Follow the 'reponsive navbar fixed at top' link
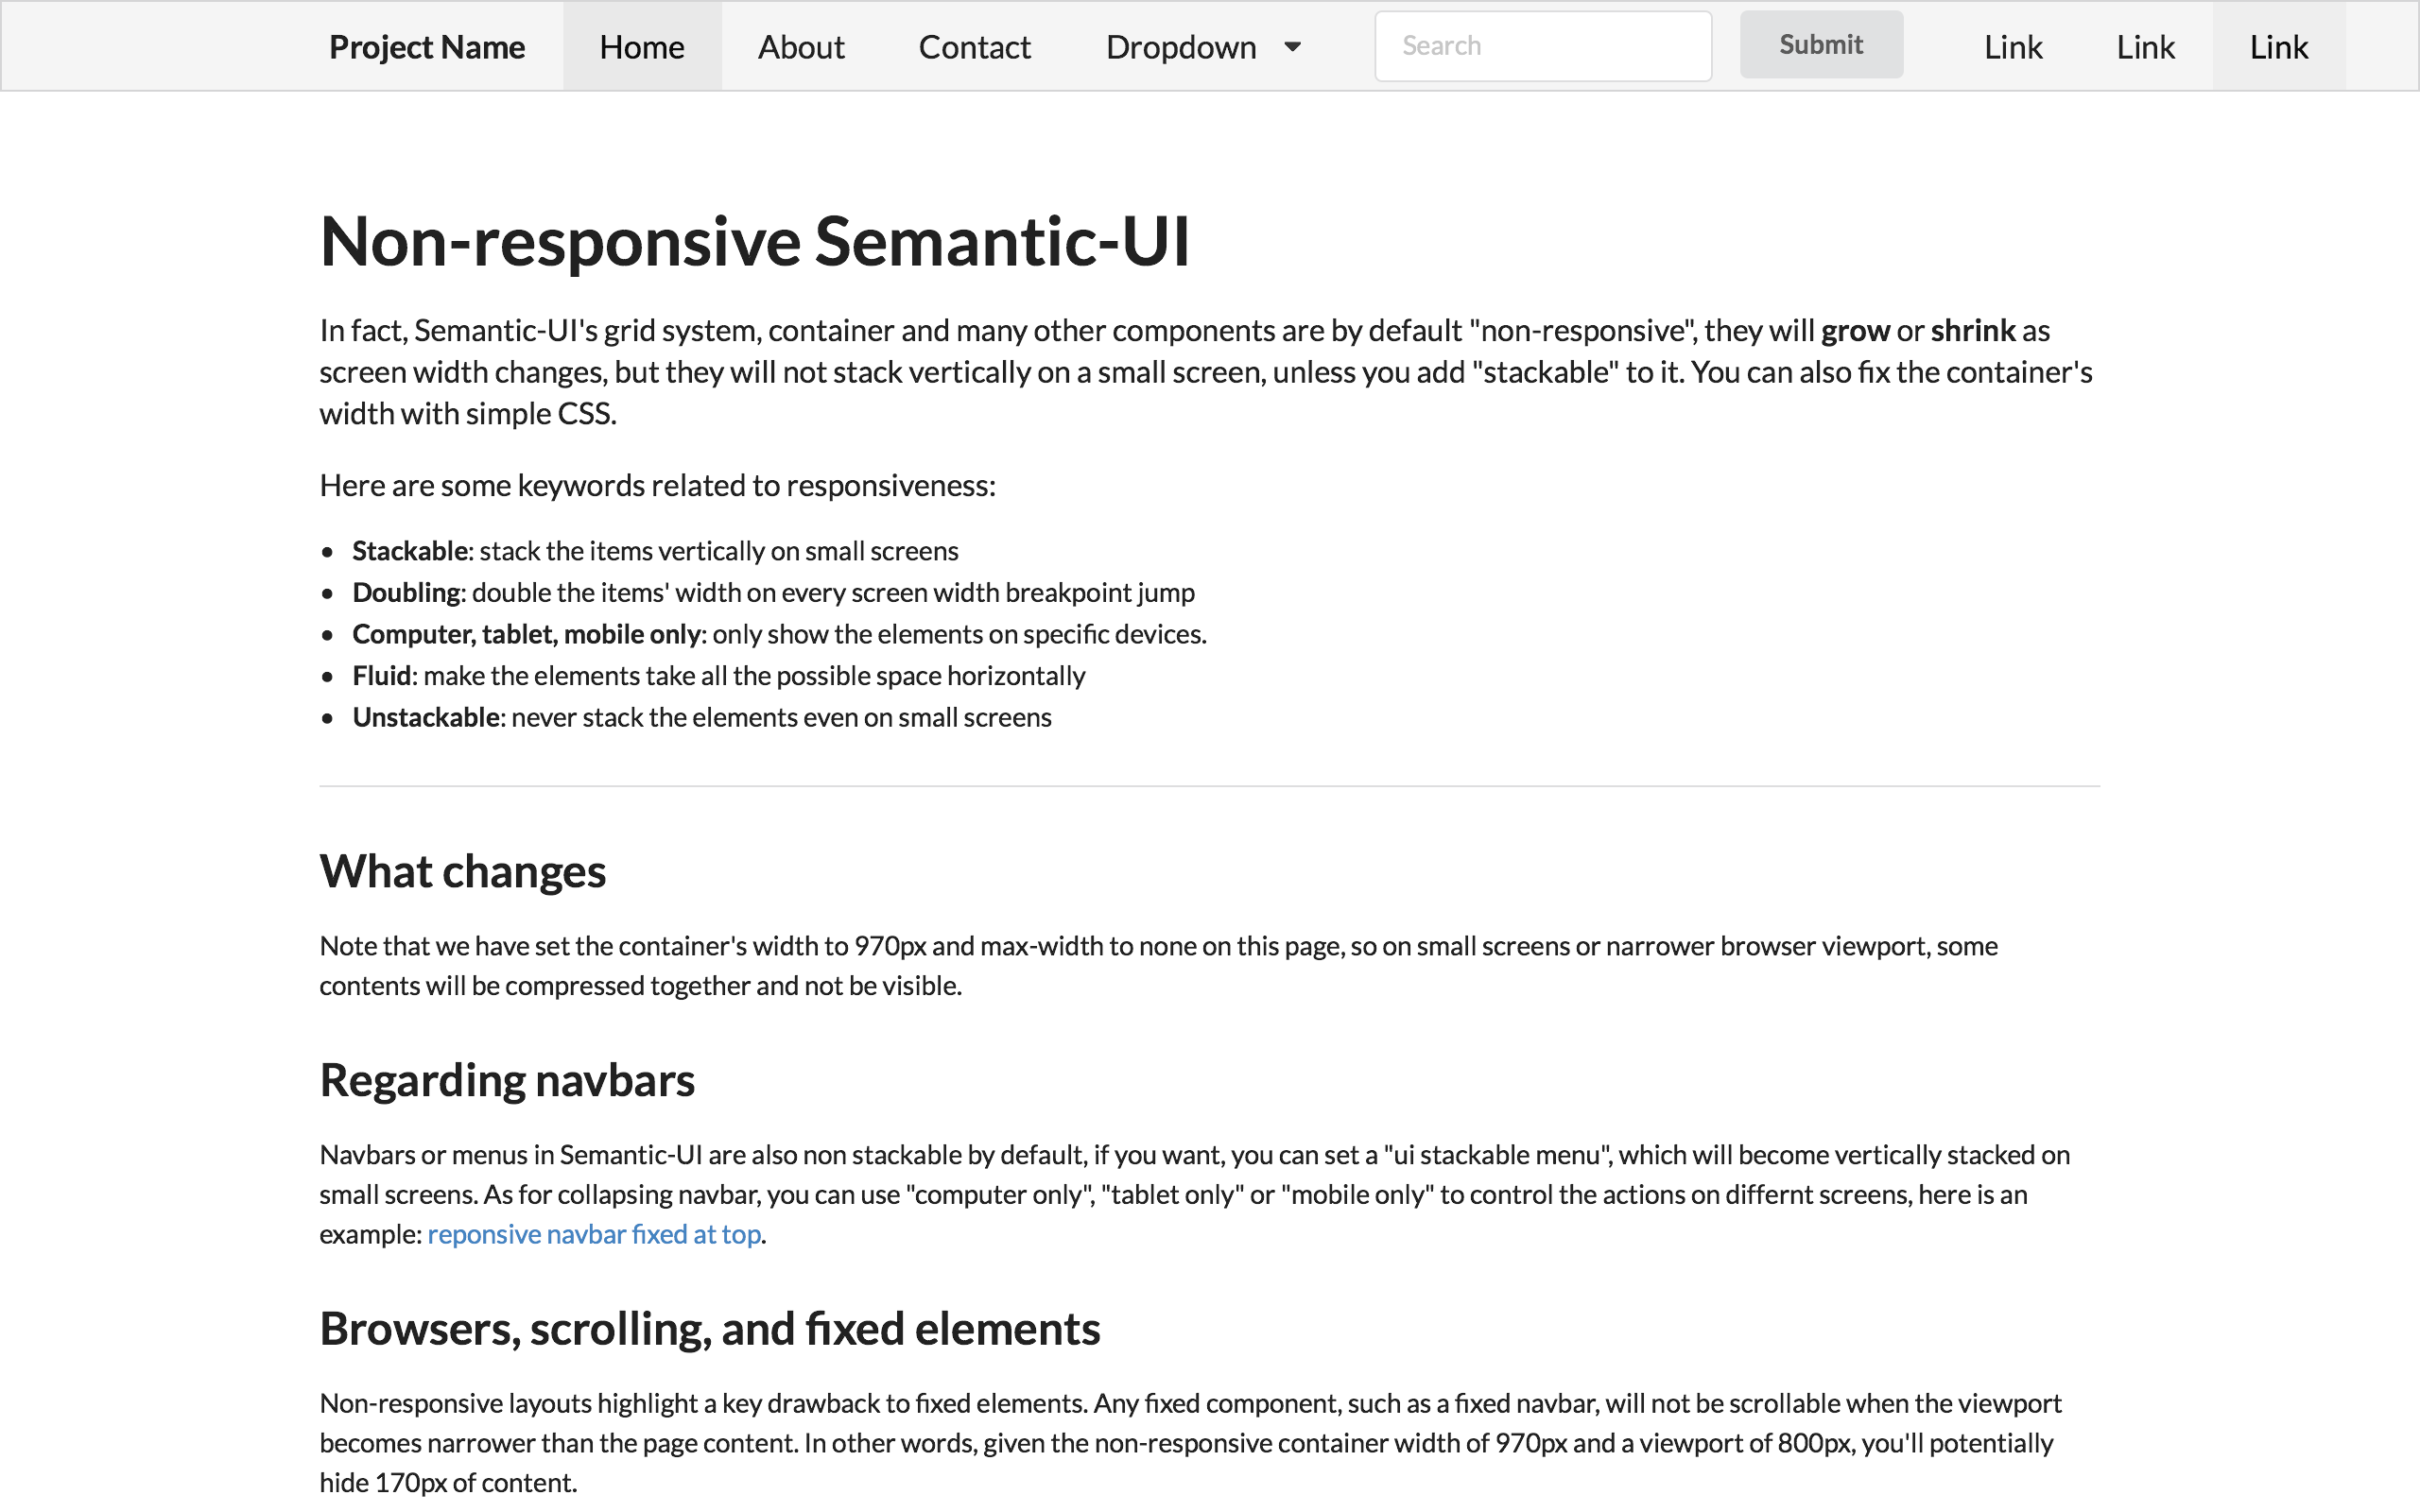Image resolution: width=2420 pixels, height=1512 pixels. (x=594, y=1234)
